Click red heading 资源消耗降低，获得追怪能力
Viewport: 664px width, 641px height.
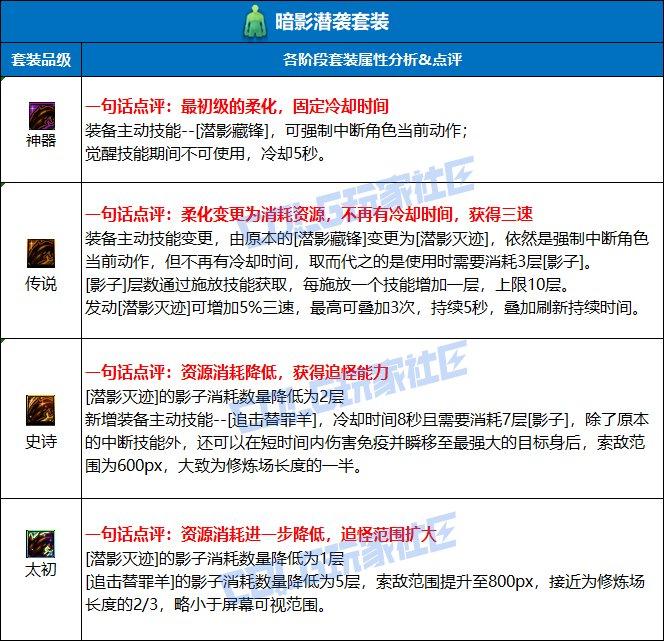click(x=239, y=370)
